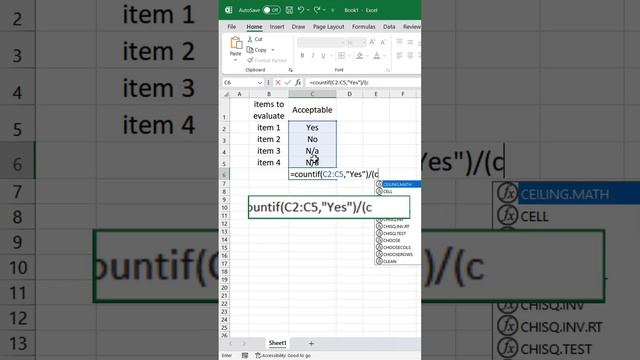This screenshot has height=360, width=640.
Task: Open Customize Quick Access Toolbar dropdown
Action: [x=333, y=10]
